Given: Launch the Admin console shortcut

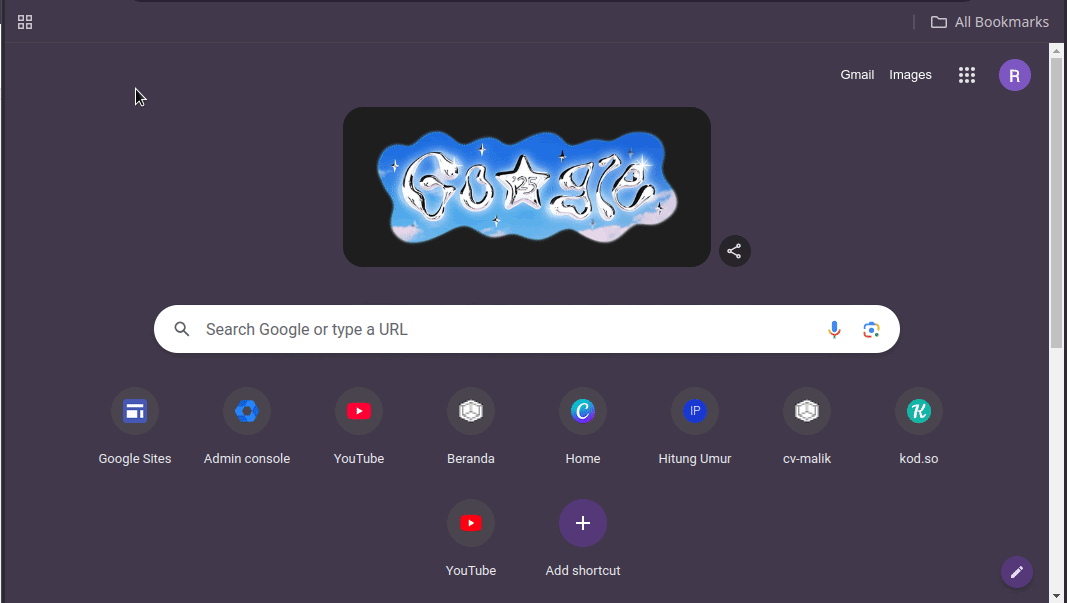Looking at the screenshot, I should click(247, 411).
